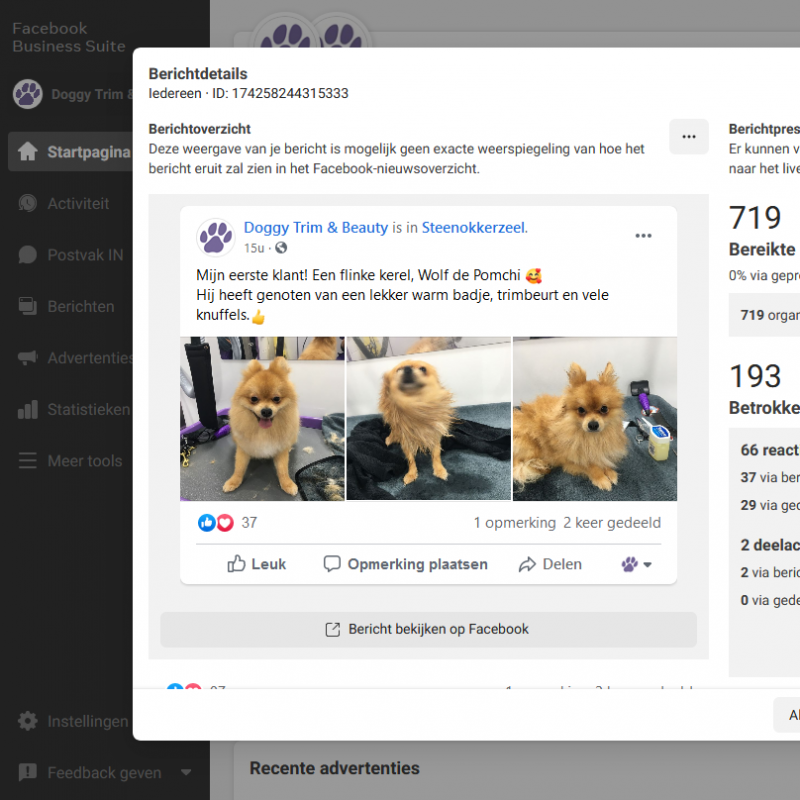Click the Delen share button

pyautogui.click(x=550, y=564)
